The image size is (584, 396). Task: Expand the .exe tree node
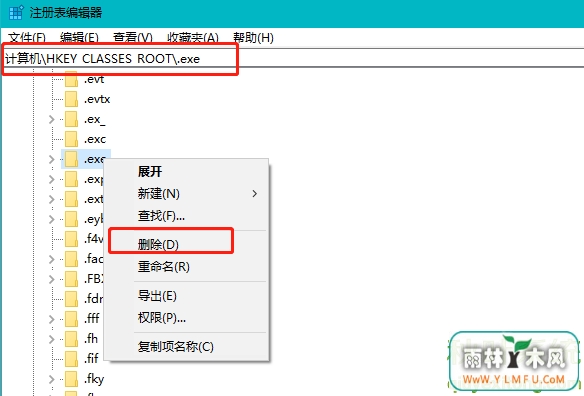click(x=51, y=159)
